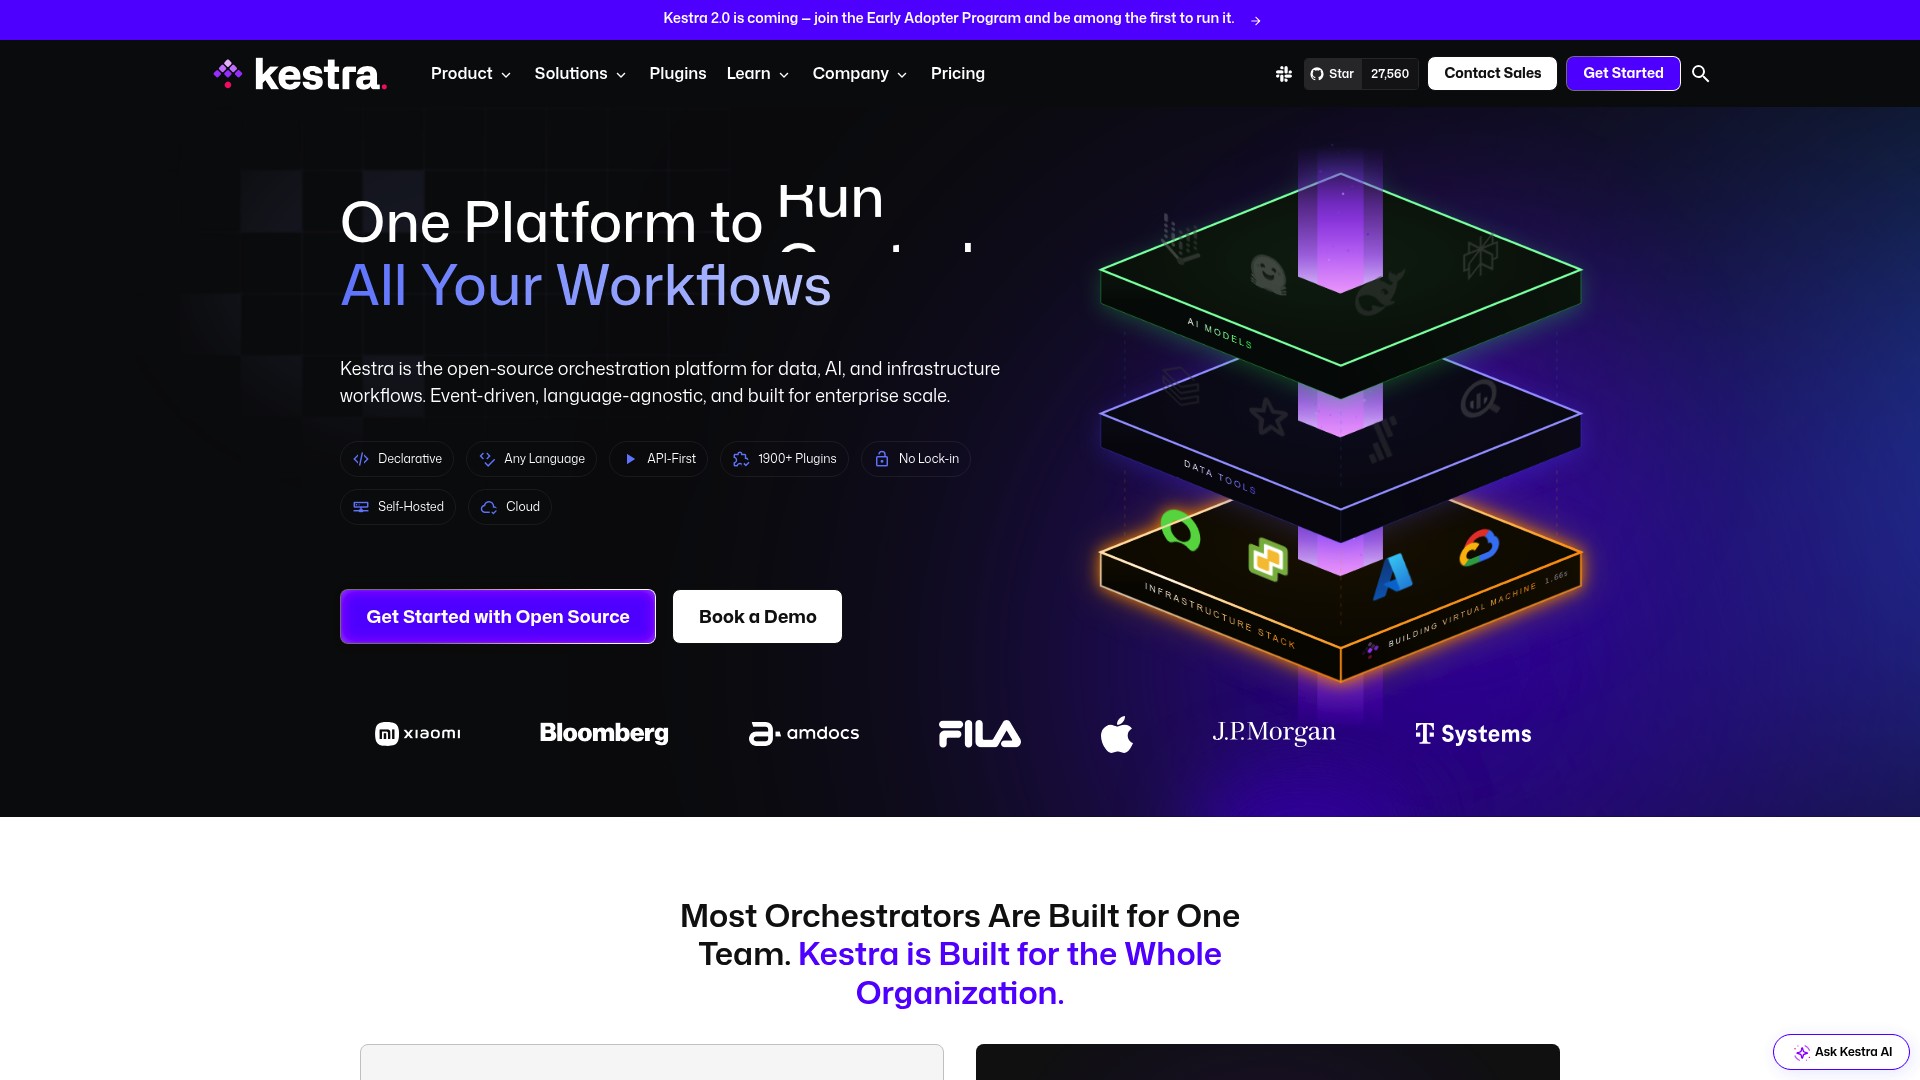Click the GitHub star count 27,560
The height and width of the screenshot is (1080, 1920).
coord(1390,74)
